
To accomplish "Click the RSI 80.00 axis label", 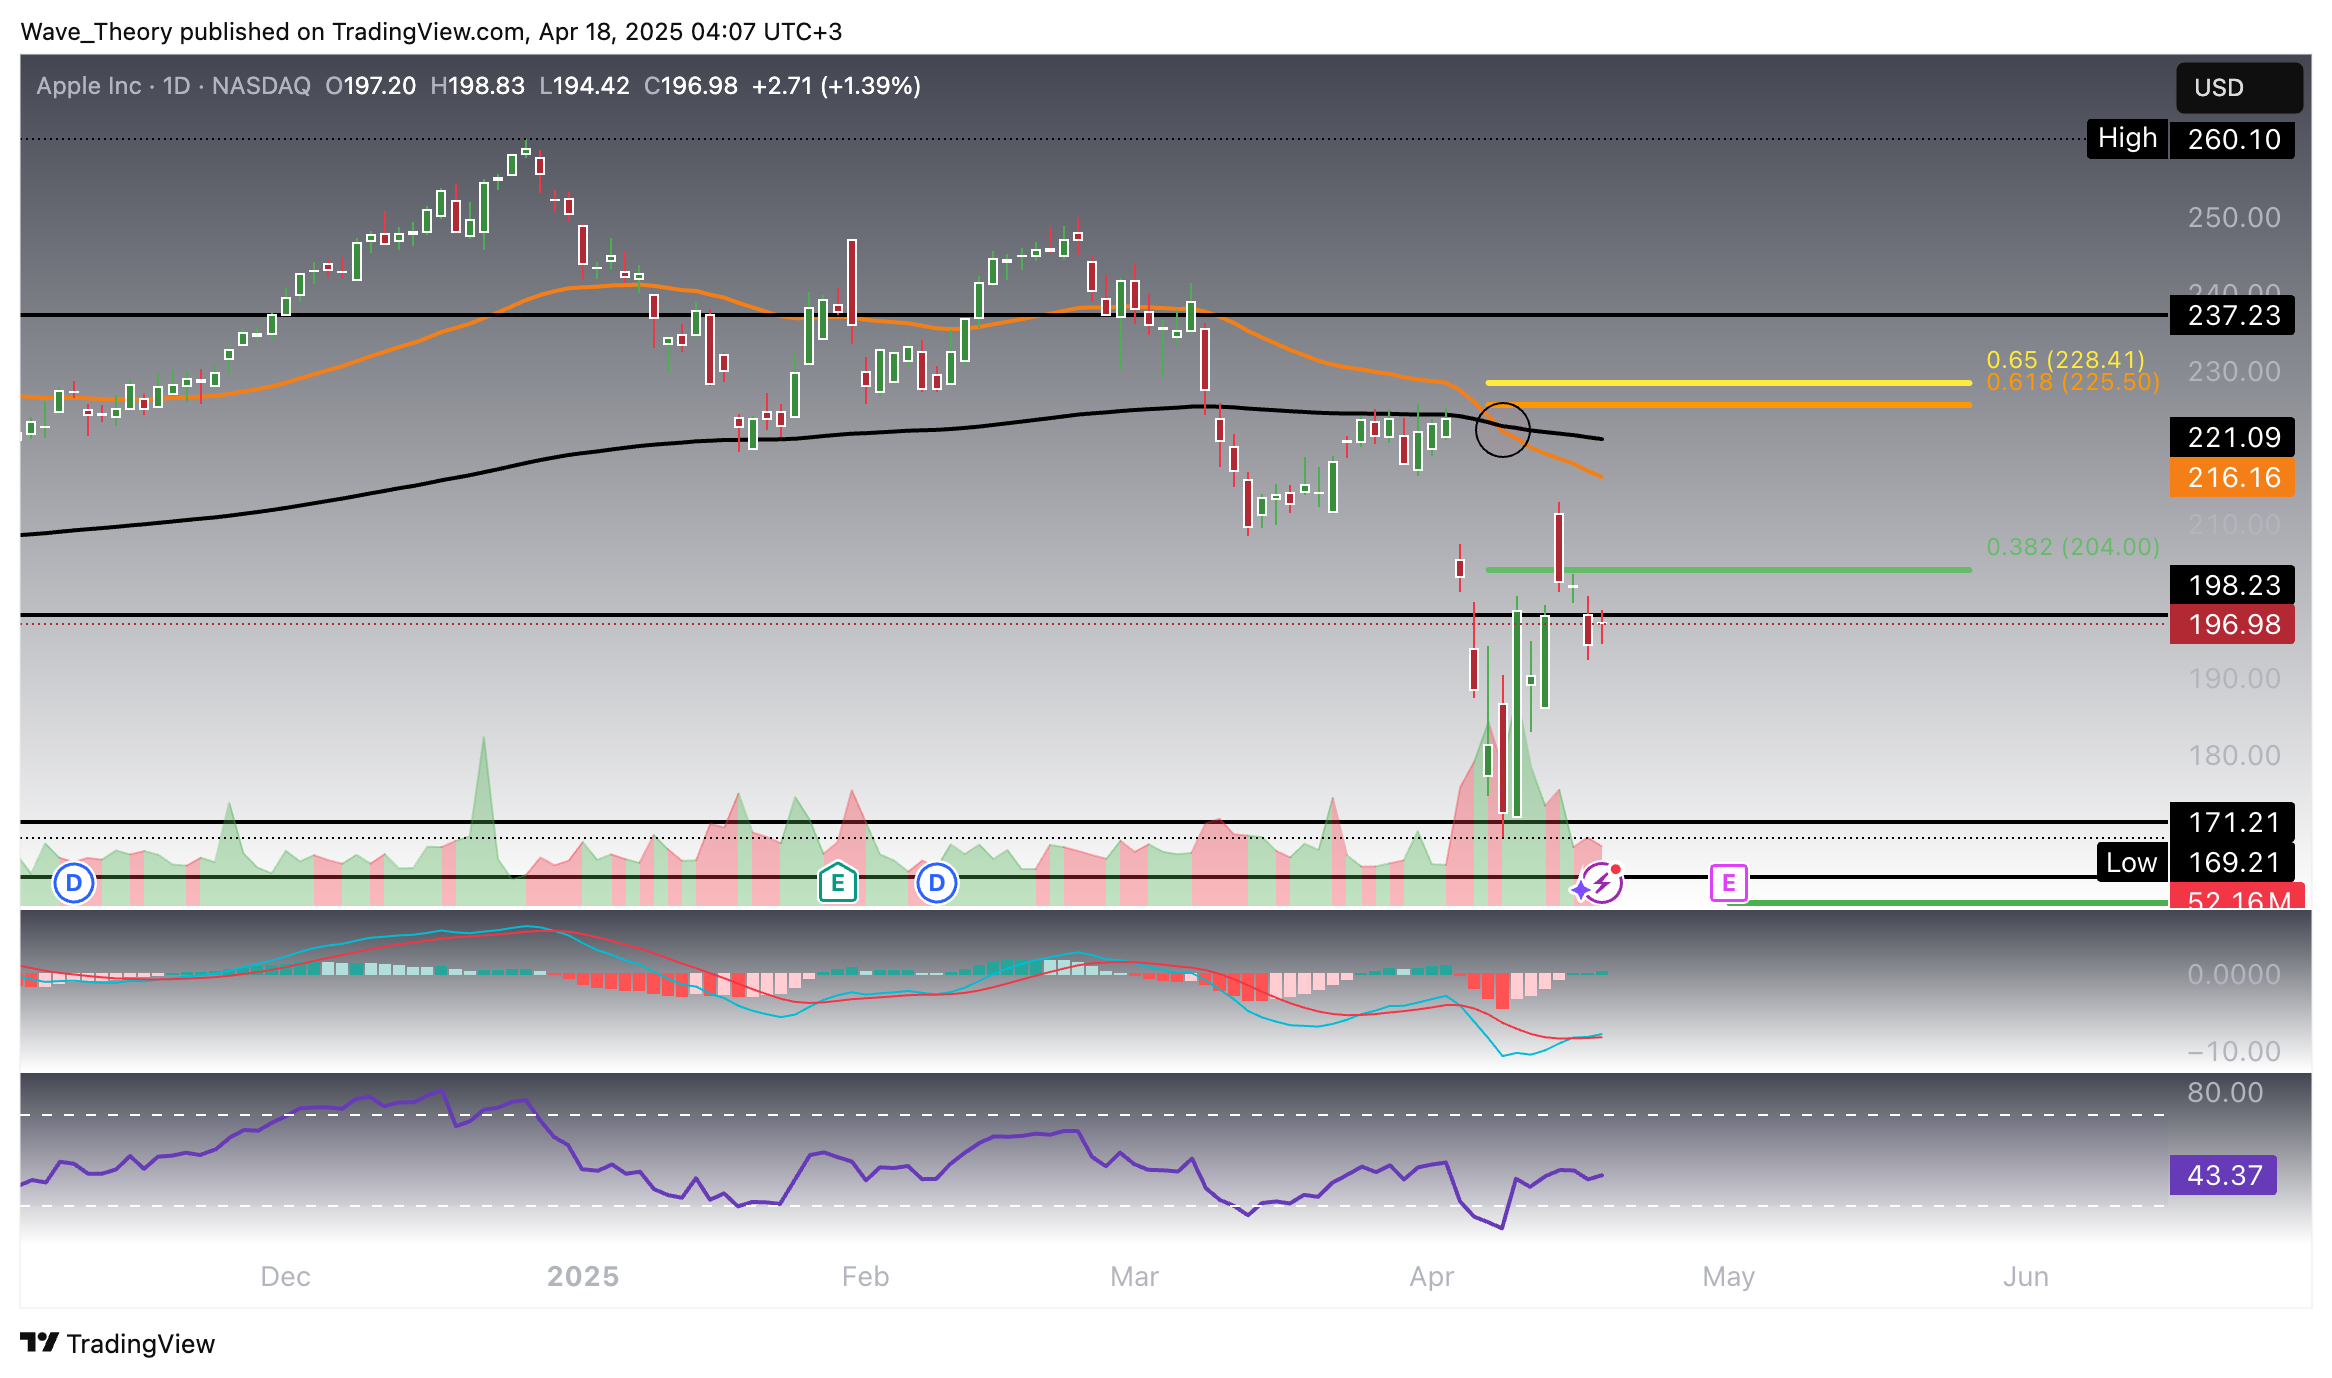I will pos(2225,1092).
